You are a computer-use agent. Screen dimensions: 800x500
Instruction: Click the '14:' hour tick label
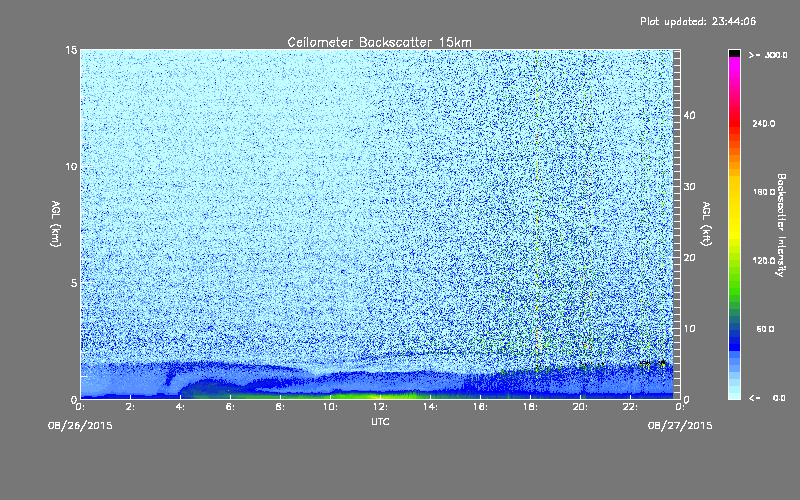[x=430, y=407]
